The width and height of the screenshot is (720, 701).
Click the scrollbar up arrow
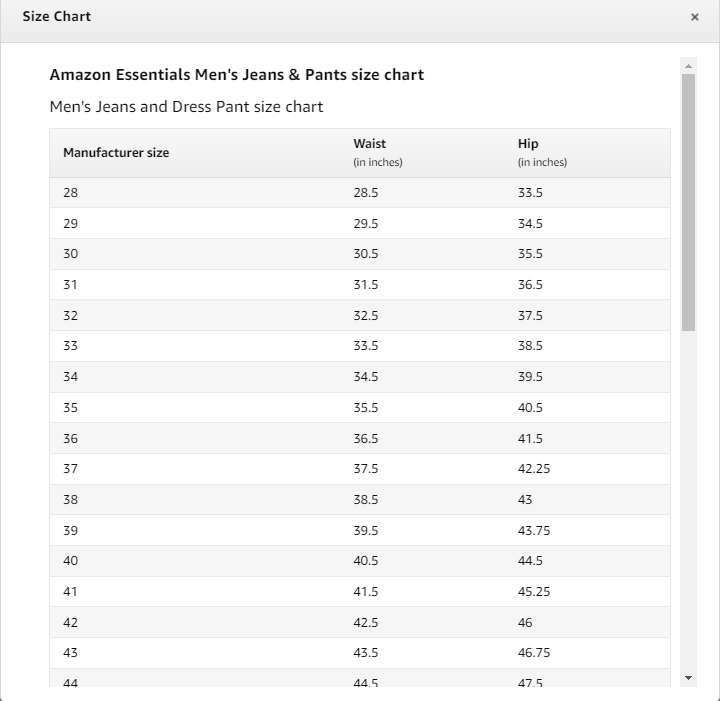click(x=688, y=66)
